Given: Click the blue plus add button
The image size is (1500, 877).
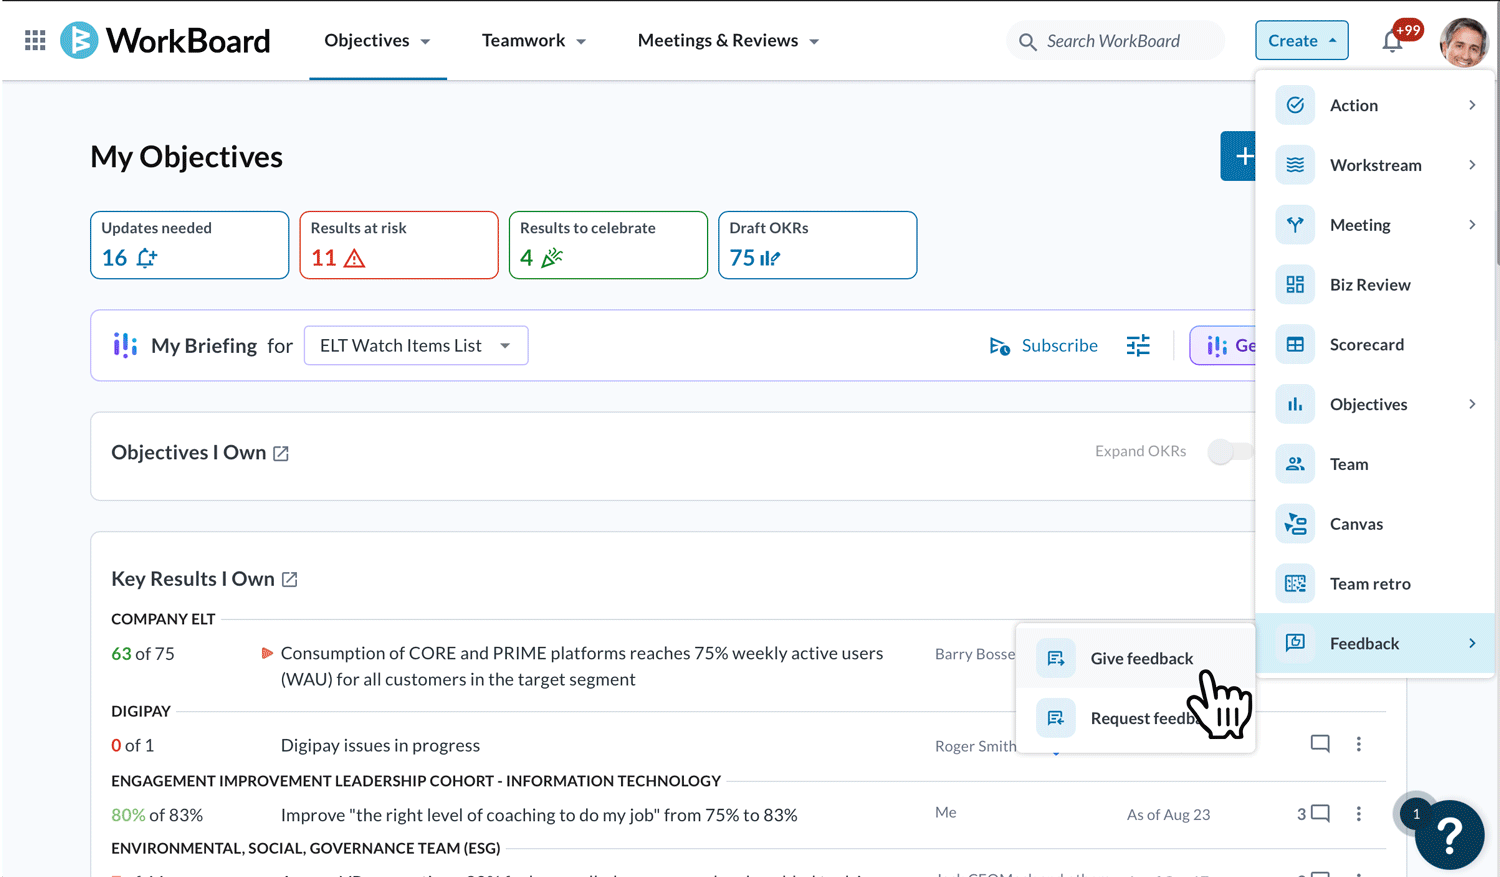Looking at the screenshot, I should [x=1238, y=156].
